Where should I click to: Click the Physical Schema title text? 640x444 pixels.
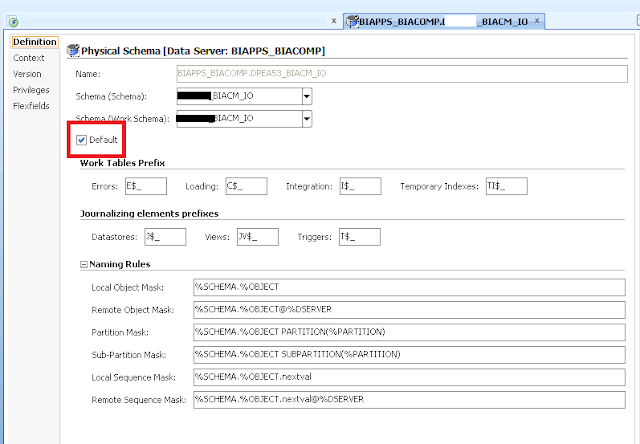pyautogui.click(x=203, y=51)
